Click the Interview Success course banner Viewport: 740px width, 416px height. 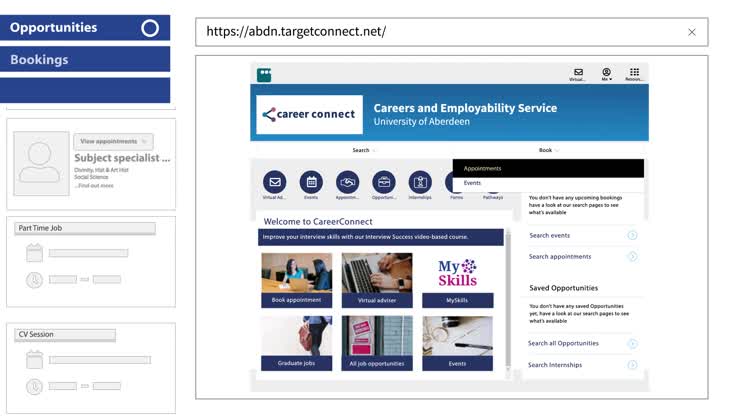[x=380, y=237]
